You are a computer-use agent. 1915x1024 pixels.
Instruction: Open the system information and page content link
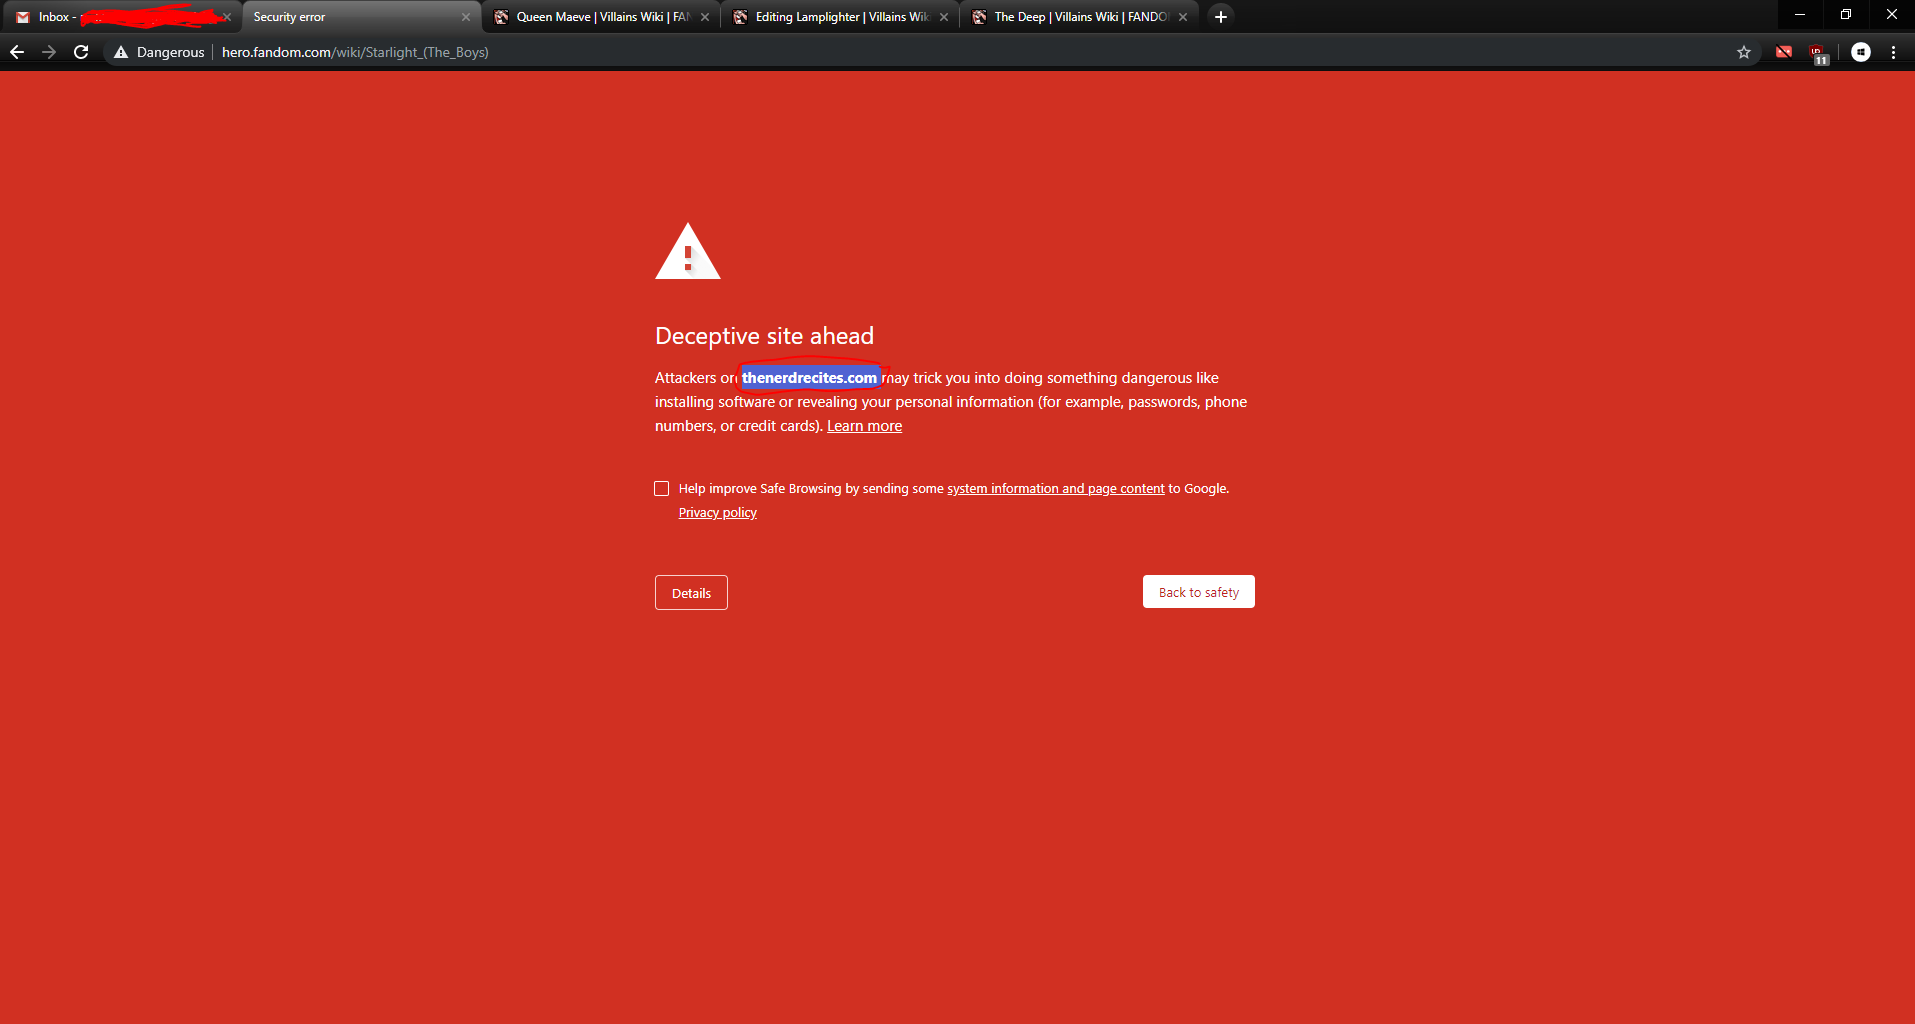[1056, 488]
